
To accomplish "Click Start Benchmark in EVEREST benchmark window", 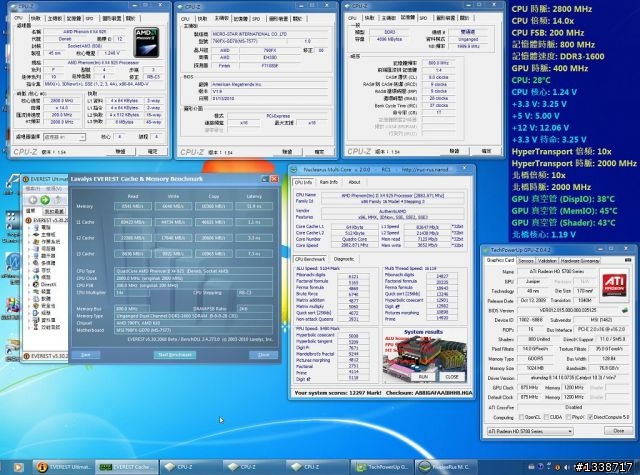I will point(175,355).
